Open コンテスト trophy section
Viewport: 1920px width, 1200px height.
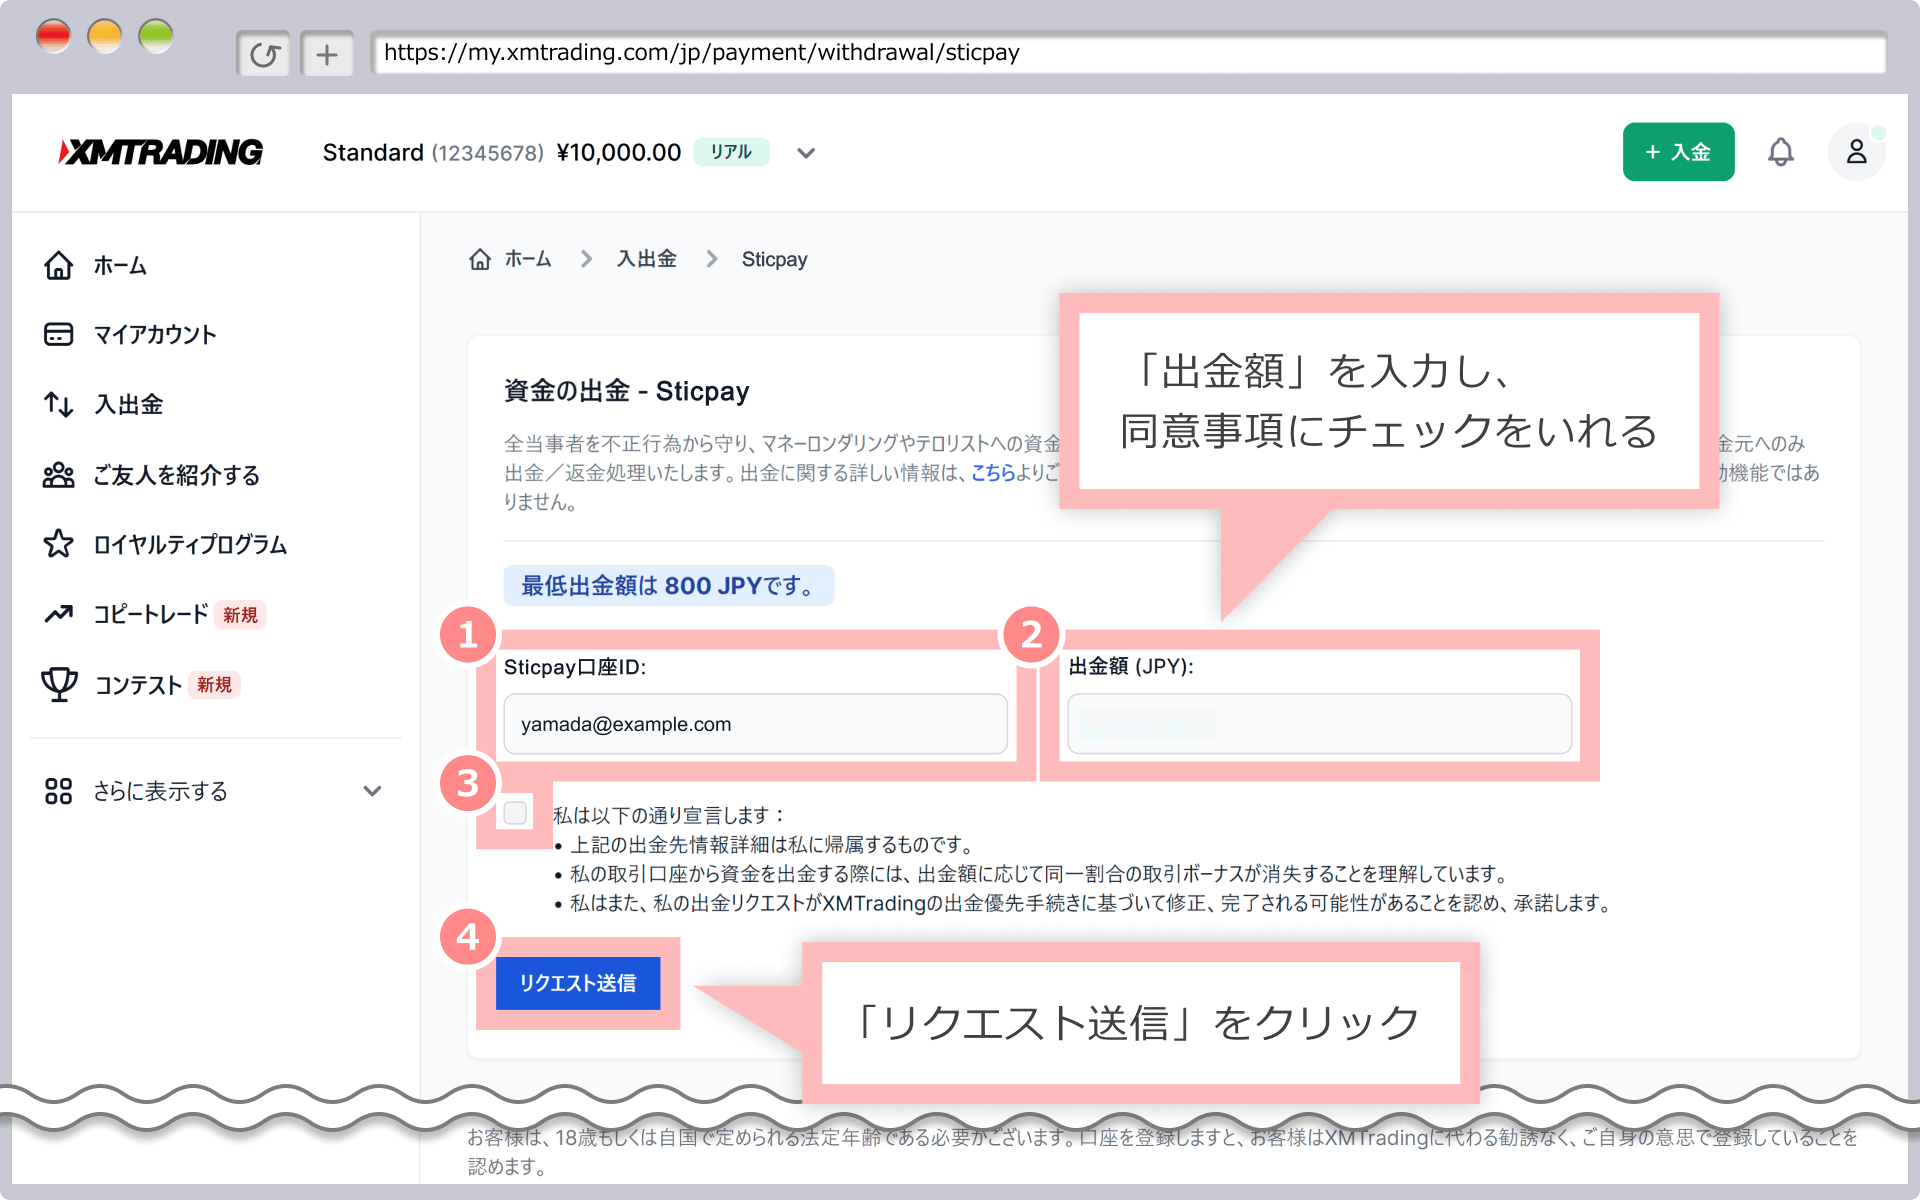[140, 684]
